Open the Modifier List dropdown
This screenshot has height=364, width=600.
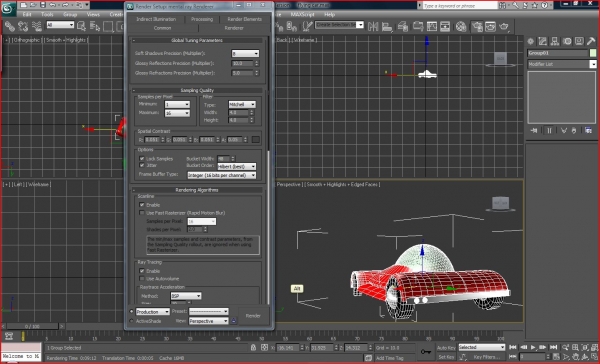click(x=562, y=64)
